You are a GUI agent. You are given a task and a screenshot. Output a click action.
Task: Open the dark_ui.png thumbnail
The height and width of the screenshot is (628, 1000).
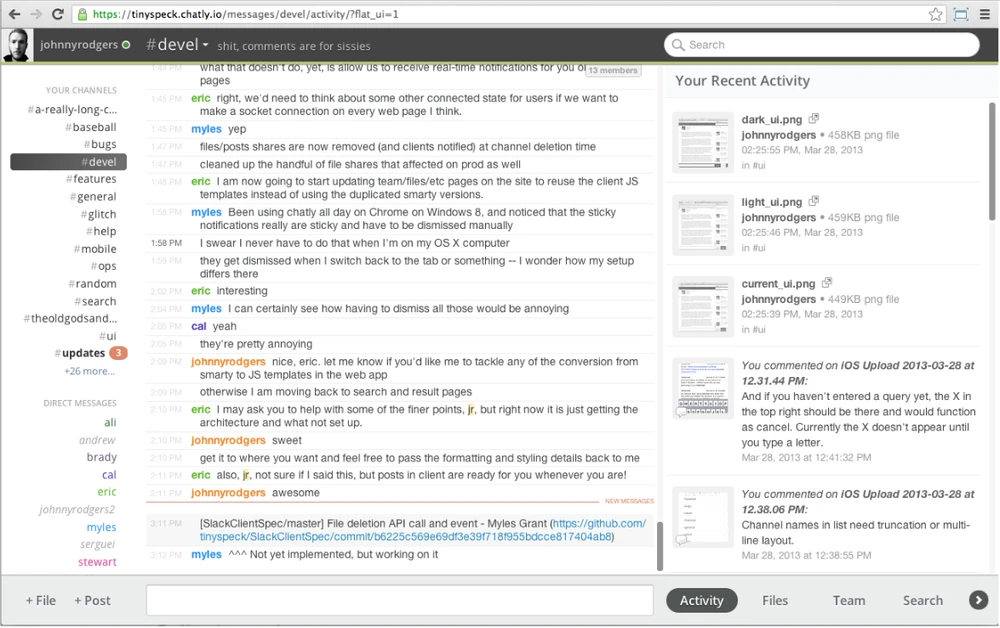[x=703, y=142]
